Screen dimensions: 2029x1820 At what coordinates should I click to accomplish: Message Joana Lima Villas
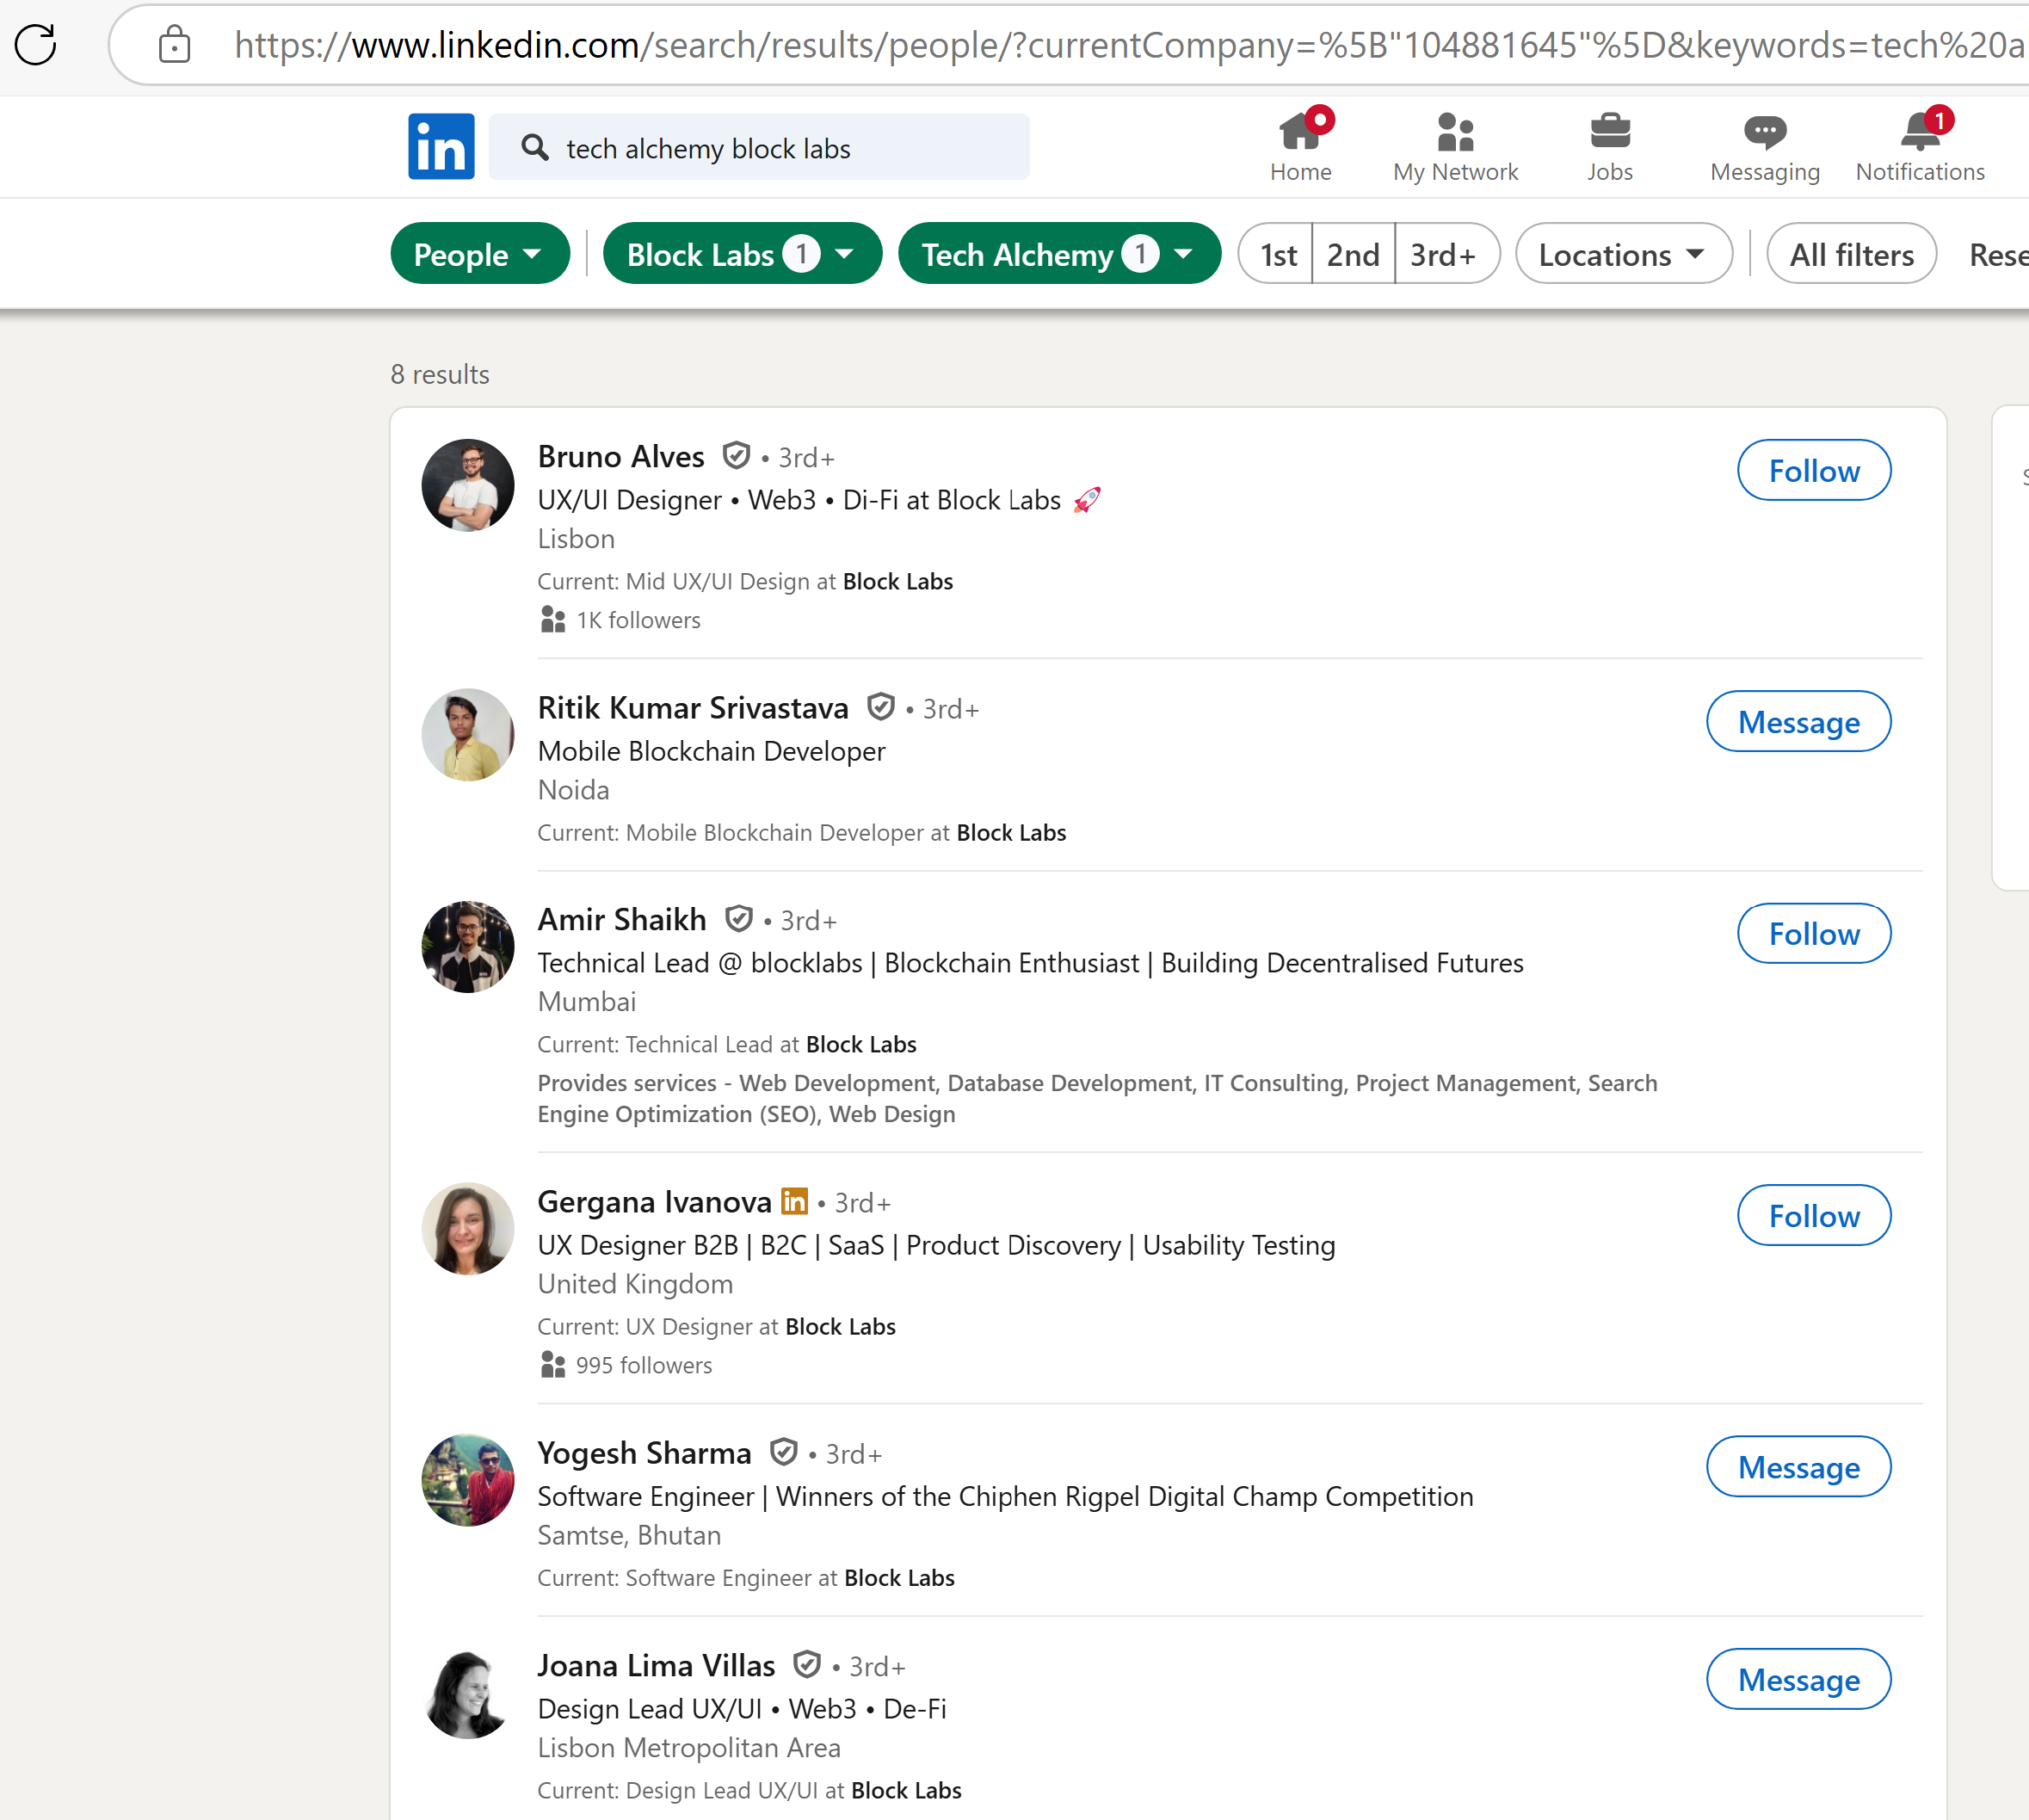pos(1798,1680)
